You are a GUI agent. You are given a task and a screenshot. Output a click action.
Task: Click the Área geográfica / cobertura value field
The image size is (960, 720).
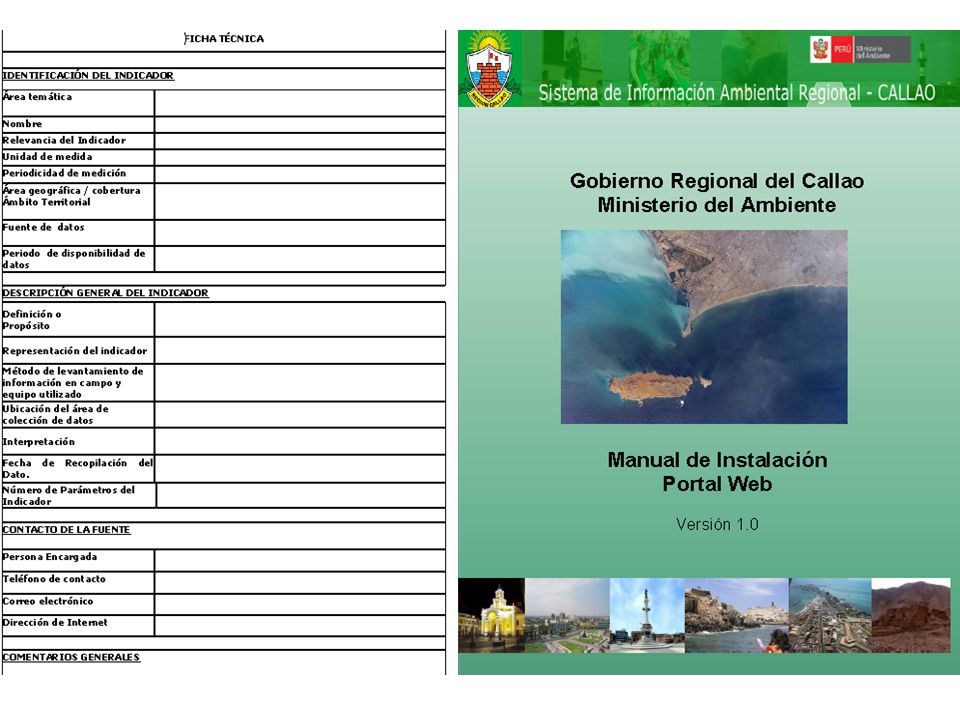pyautogui.click(x=300, y=201)
